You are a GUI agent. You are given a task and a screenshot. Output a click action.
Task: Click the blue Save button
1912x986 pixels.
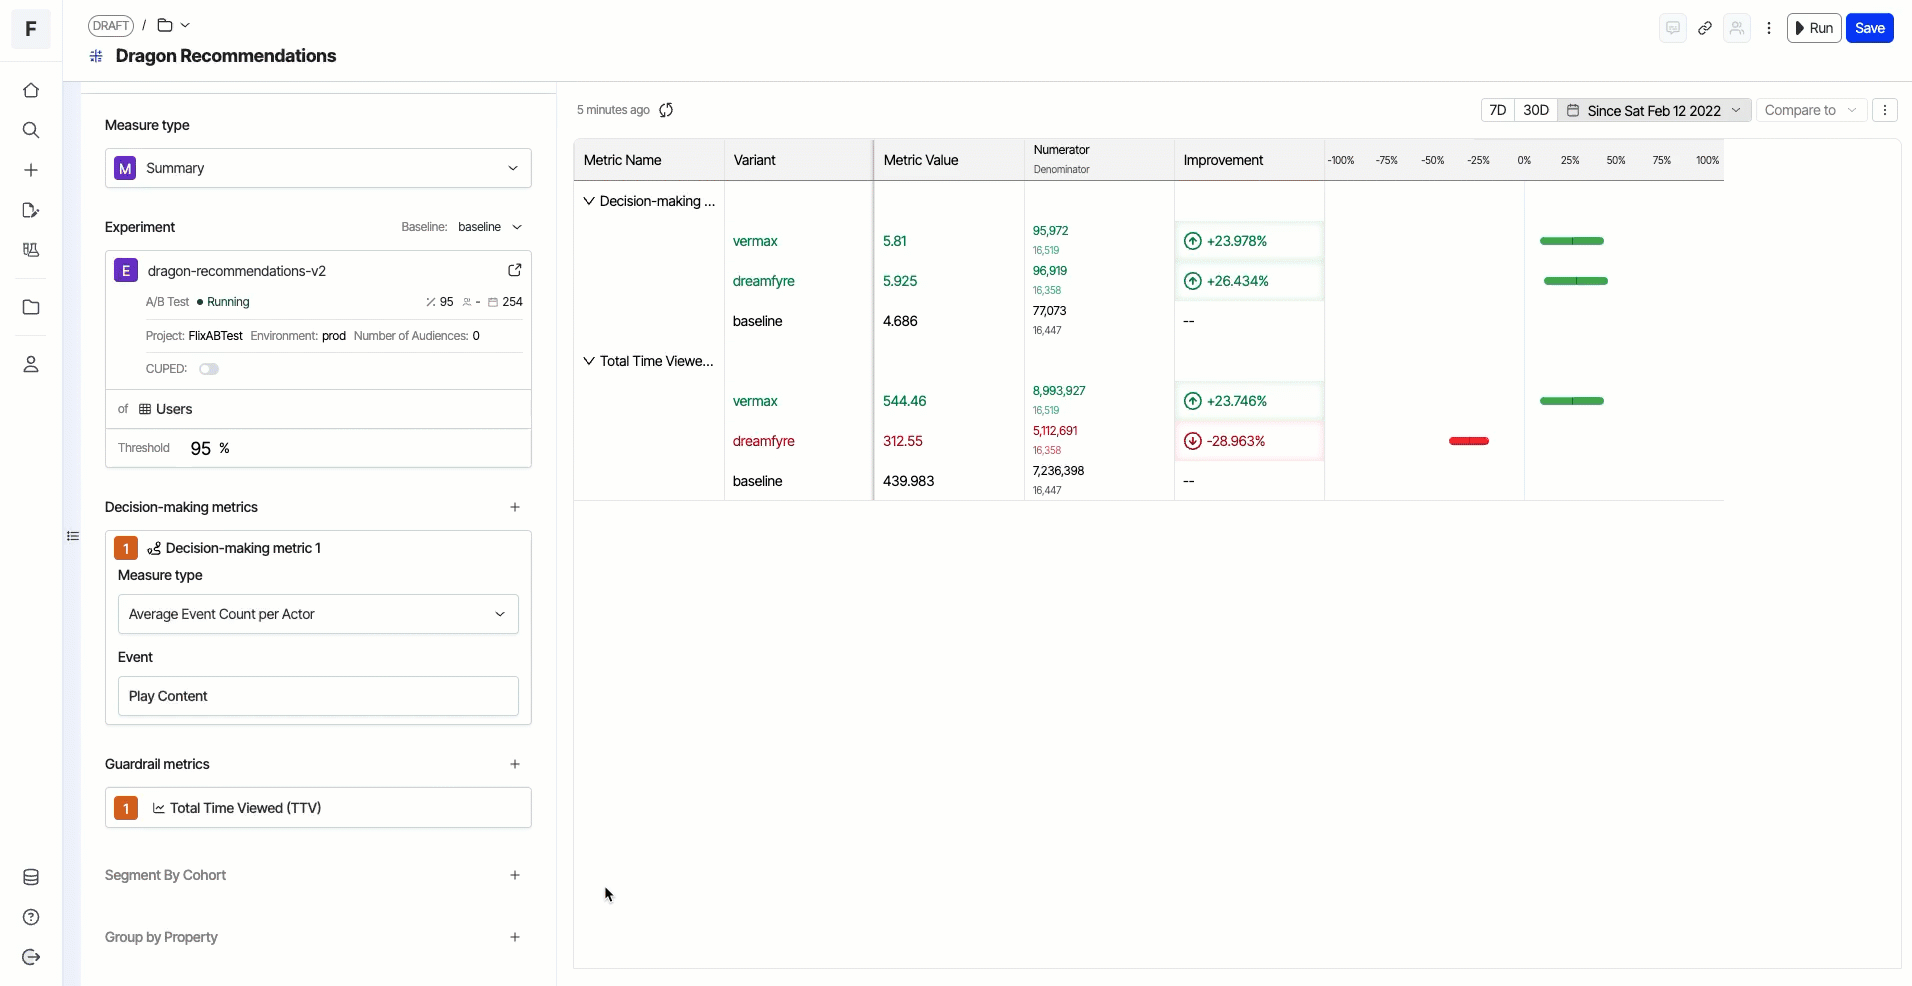click(x=1869, y=28)
